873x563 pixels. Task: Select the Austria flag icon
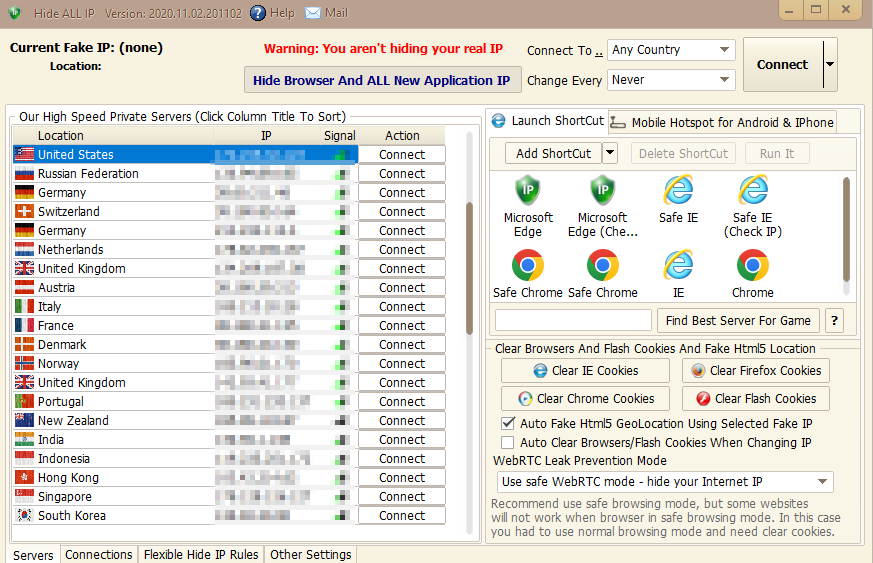(x=24, y=287)
